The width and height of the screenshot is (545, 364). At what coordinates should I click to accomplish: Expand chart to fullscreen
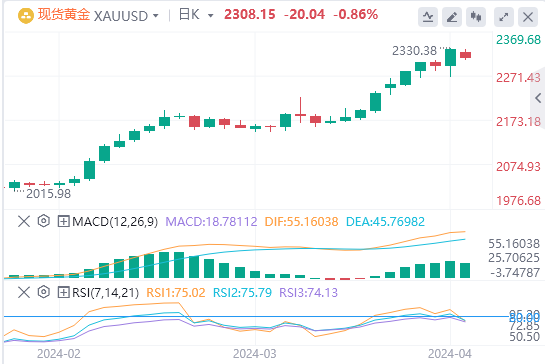click(x=504, y=16)
